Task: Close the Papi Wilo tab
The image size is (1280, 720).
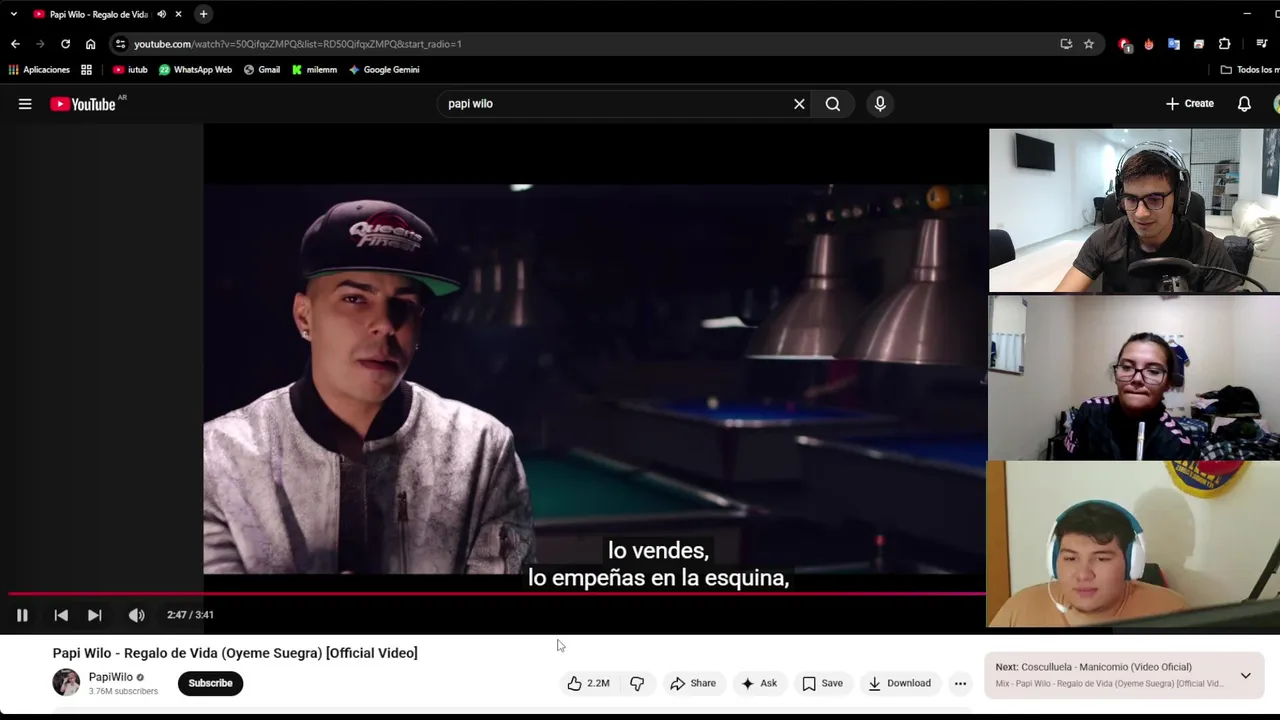Action: click(x=178, y=14)
